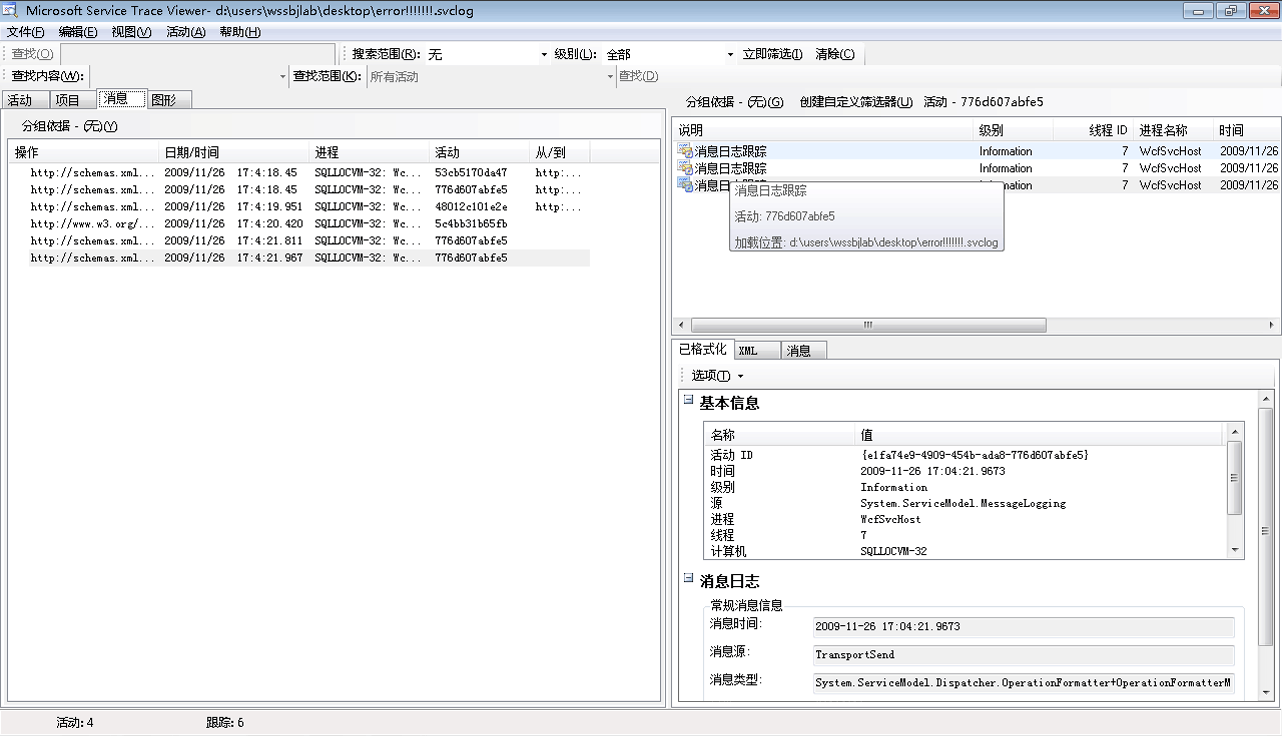Sort by the 进程 column header
The image size is (1282, 736).
click(x=369, y=152)
